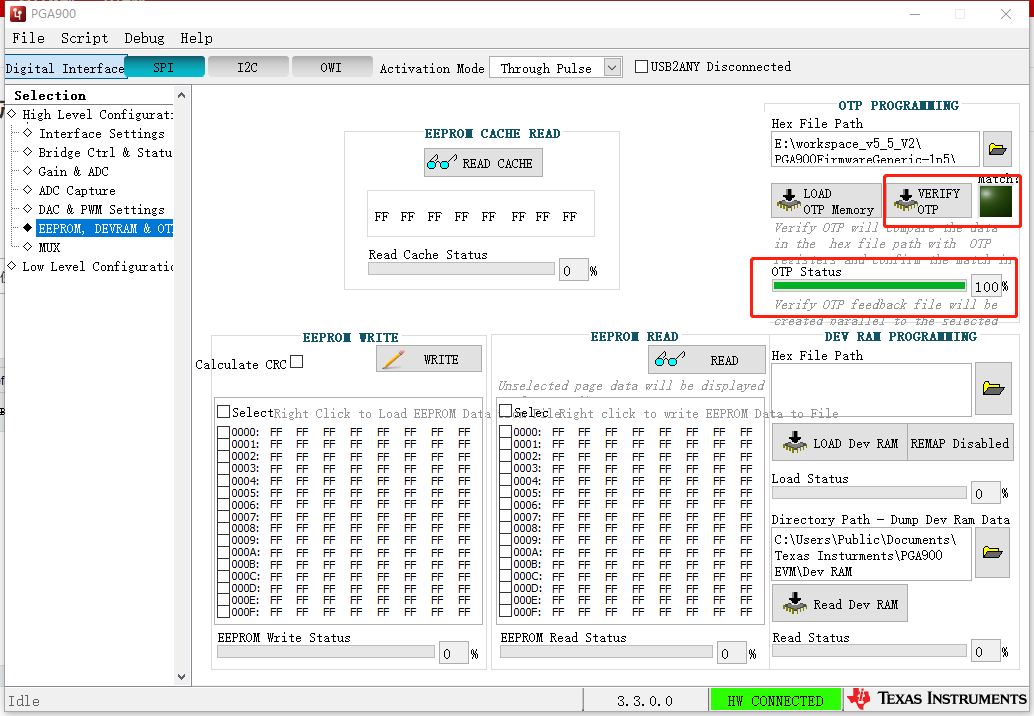This screenshot has width=1034, height=716.
Task: Enable Calculate CRC checkbox
Action: [x=297, y=362]
